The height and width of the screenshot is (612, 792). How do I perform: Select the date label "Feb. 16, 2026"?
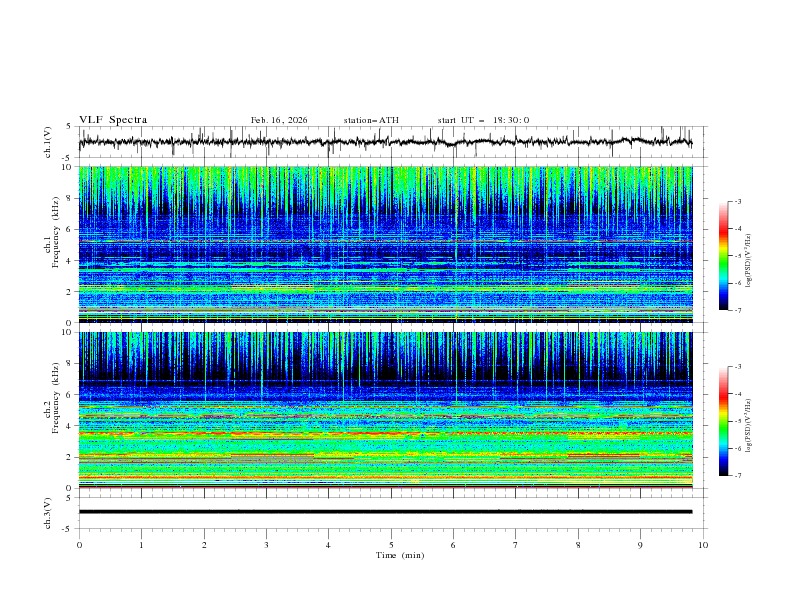pos(279,120)
